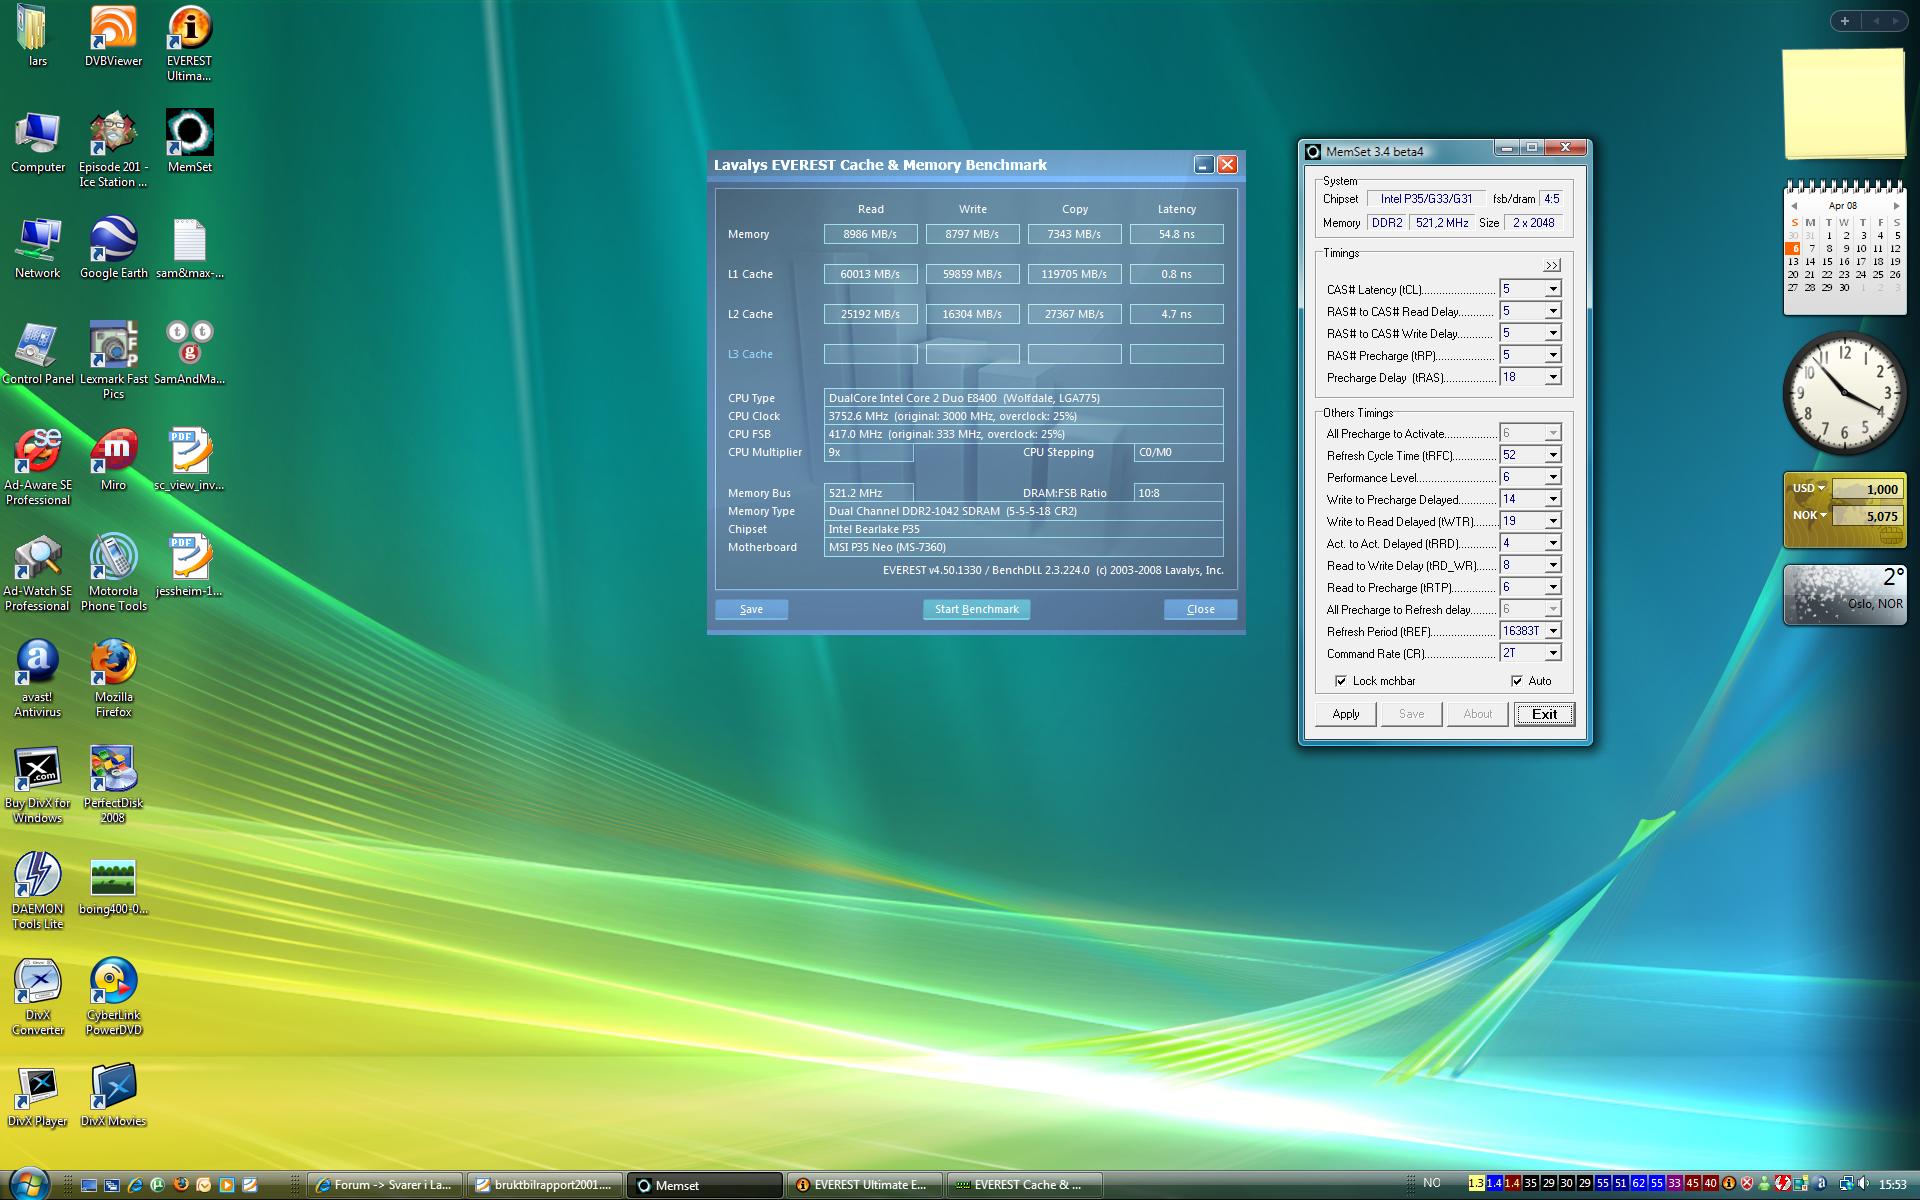
Task: Open DivX Player desktop shortcut
Action: [x=38, y=1095]
